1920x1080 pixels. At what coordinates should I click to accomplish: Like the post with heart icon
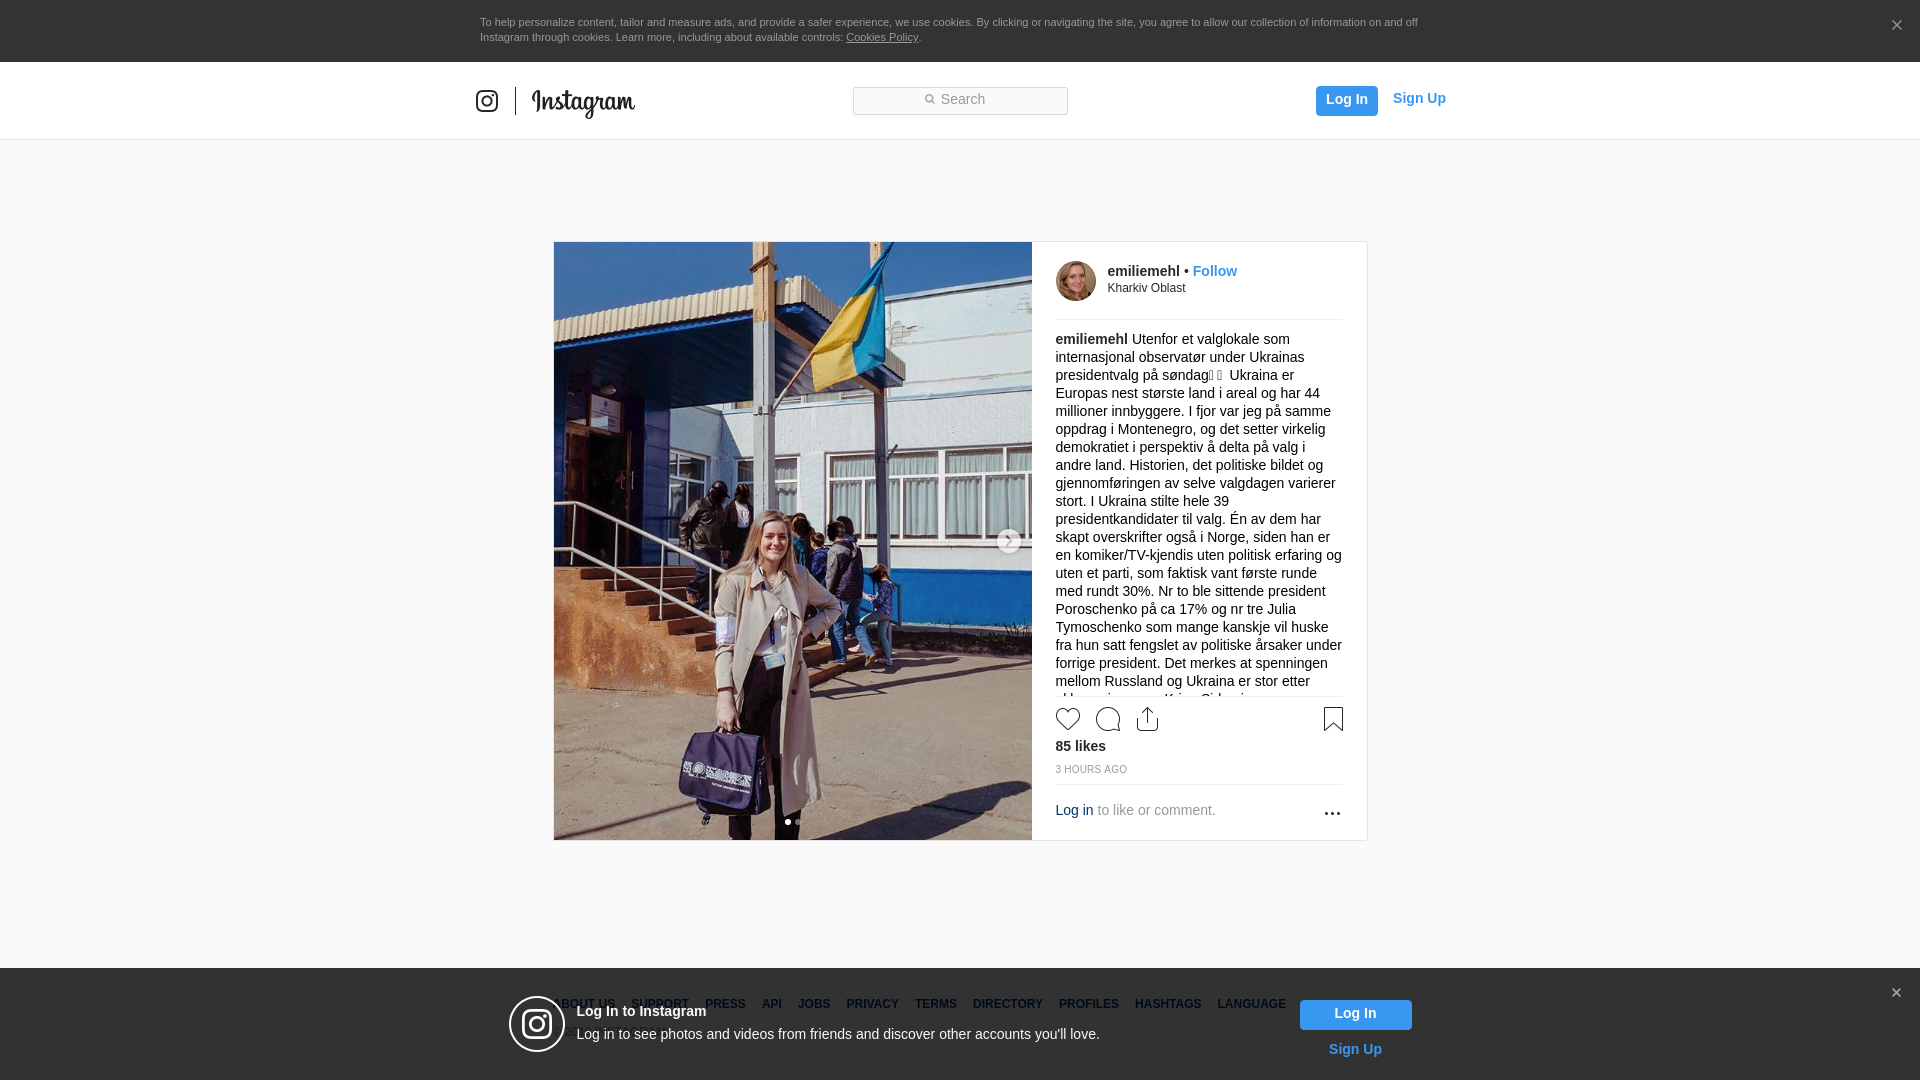click(1068, 719)
